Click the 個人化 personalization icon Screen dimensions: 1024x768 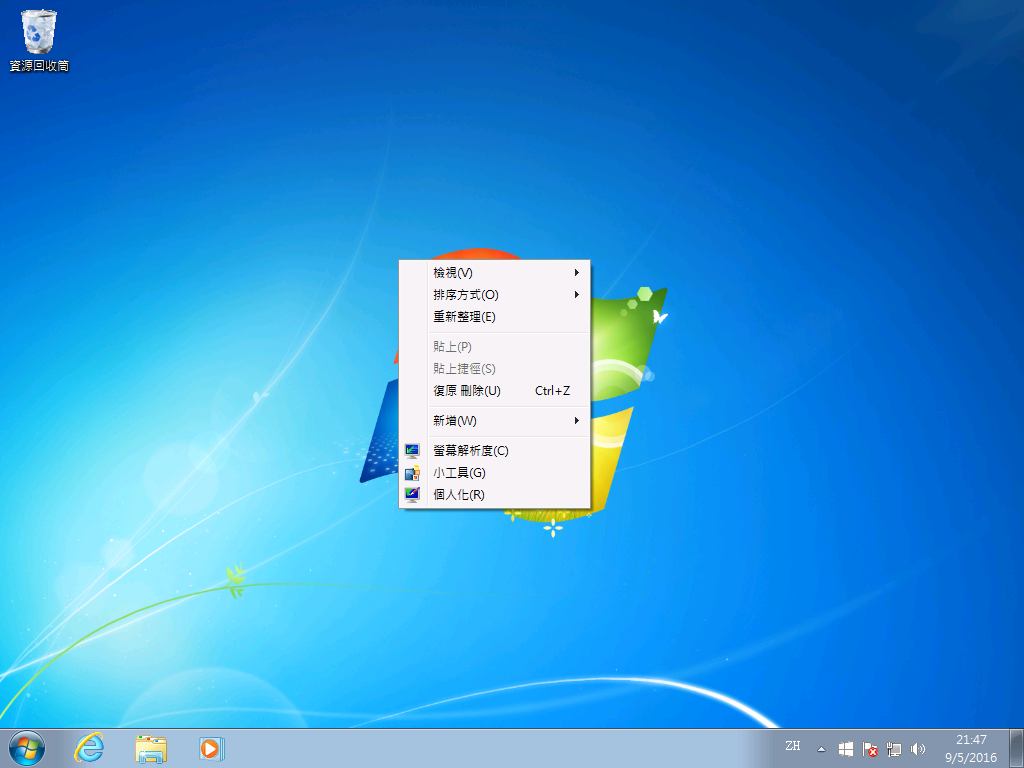[x=411, y=495]
